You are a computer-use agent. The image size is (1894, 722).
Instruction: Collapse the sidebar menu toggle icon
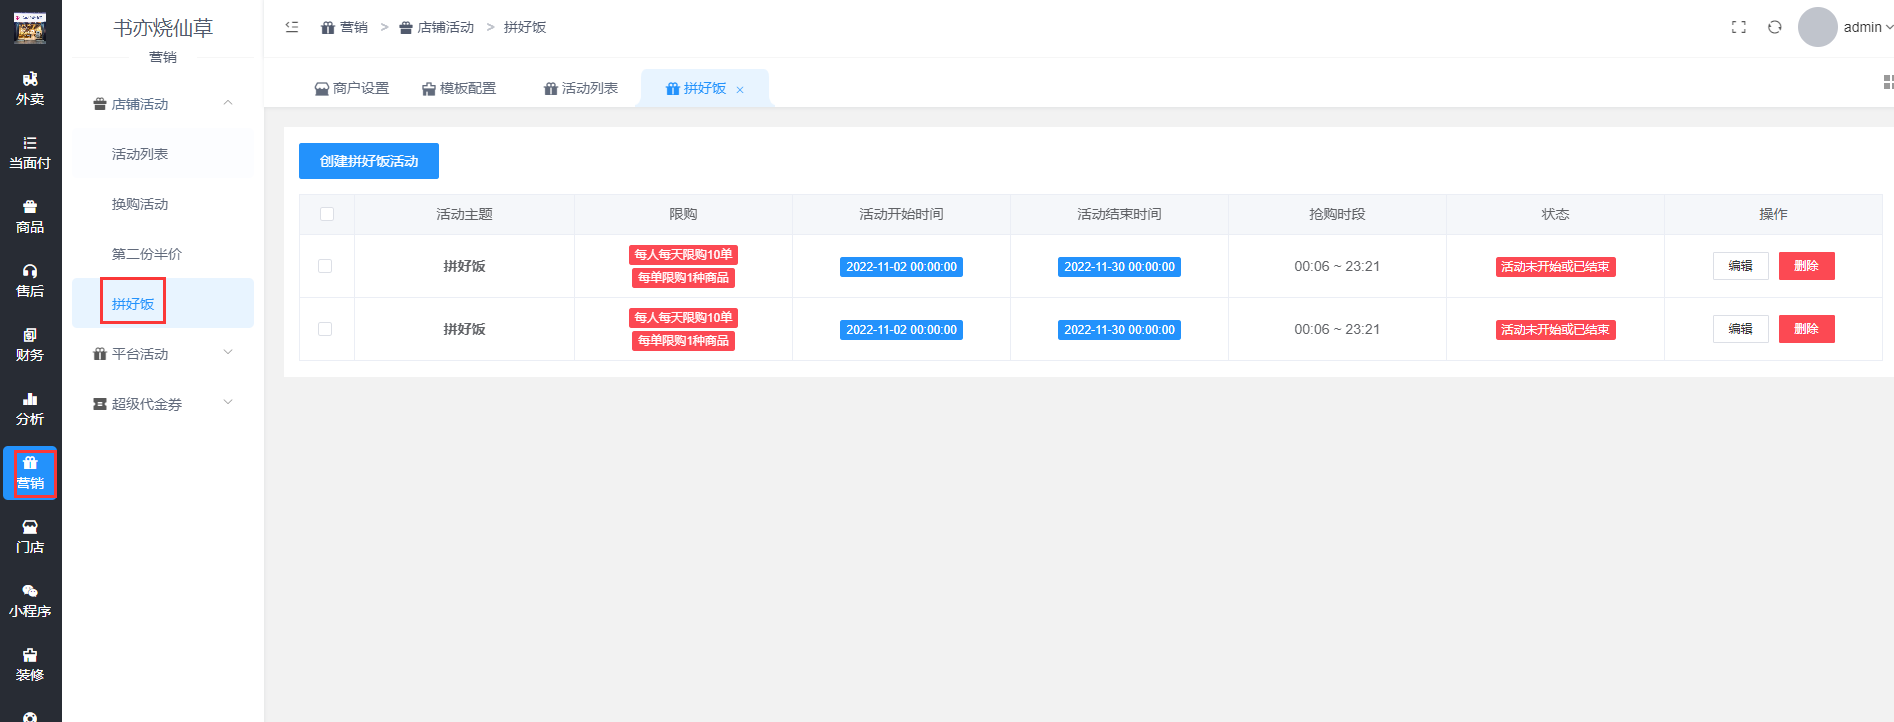(292, 27)
